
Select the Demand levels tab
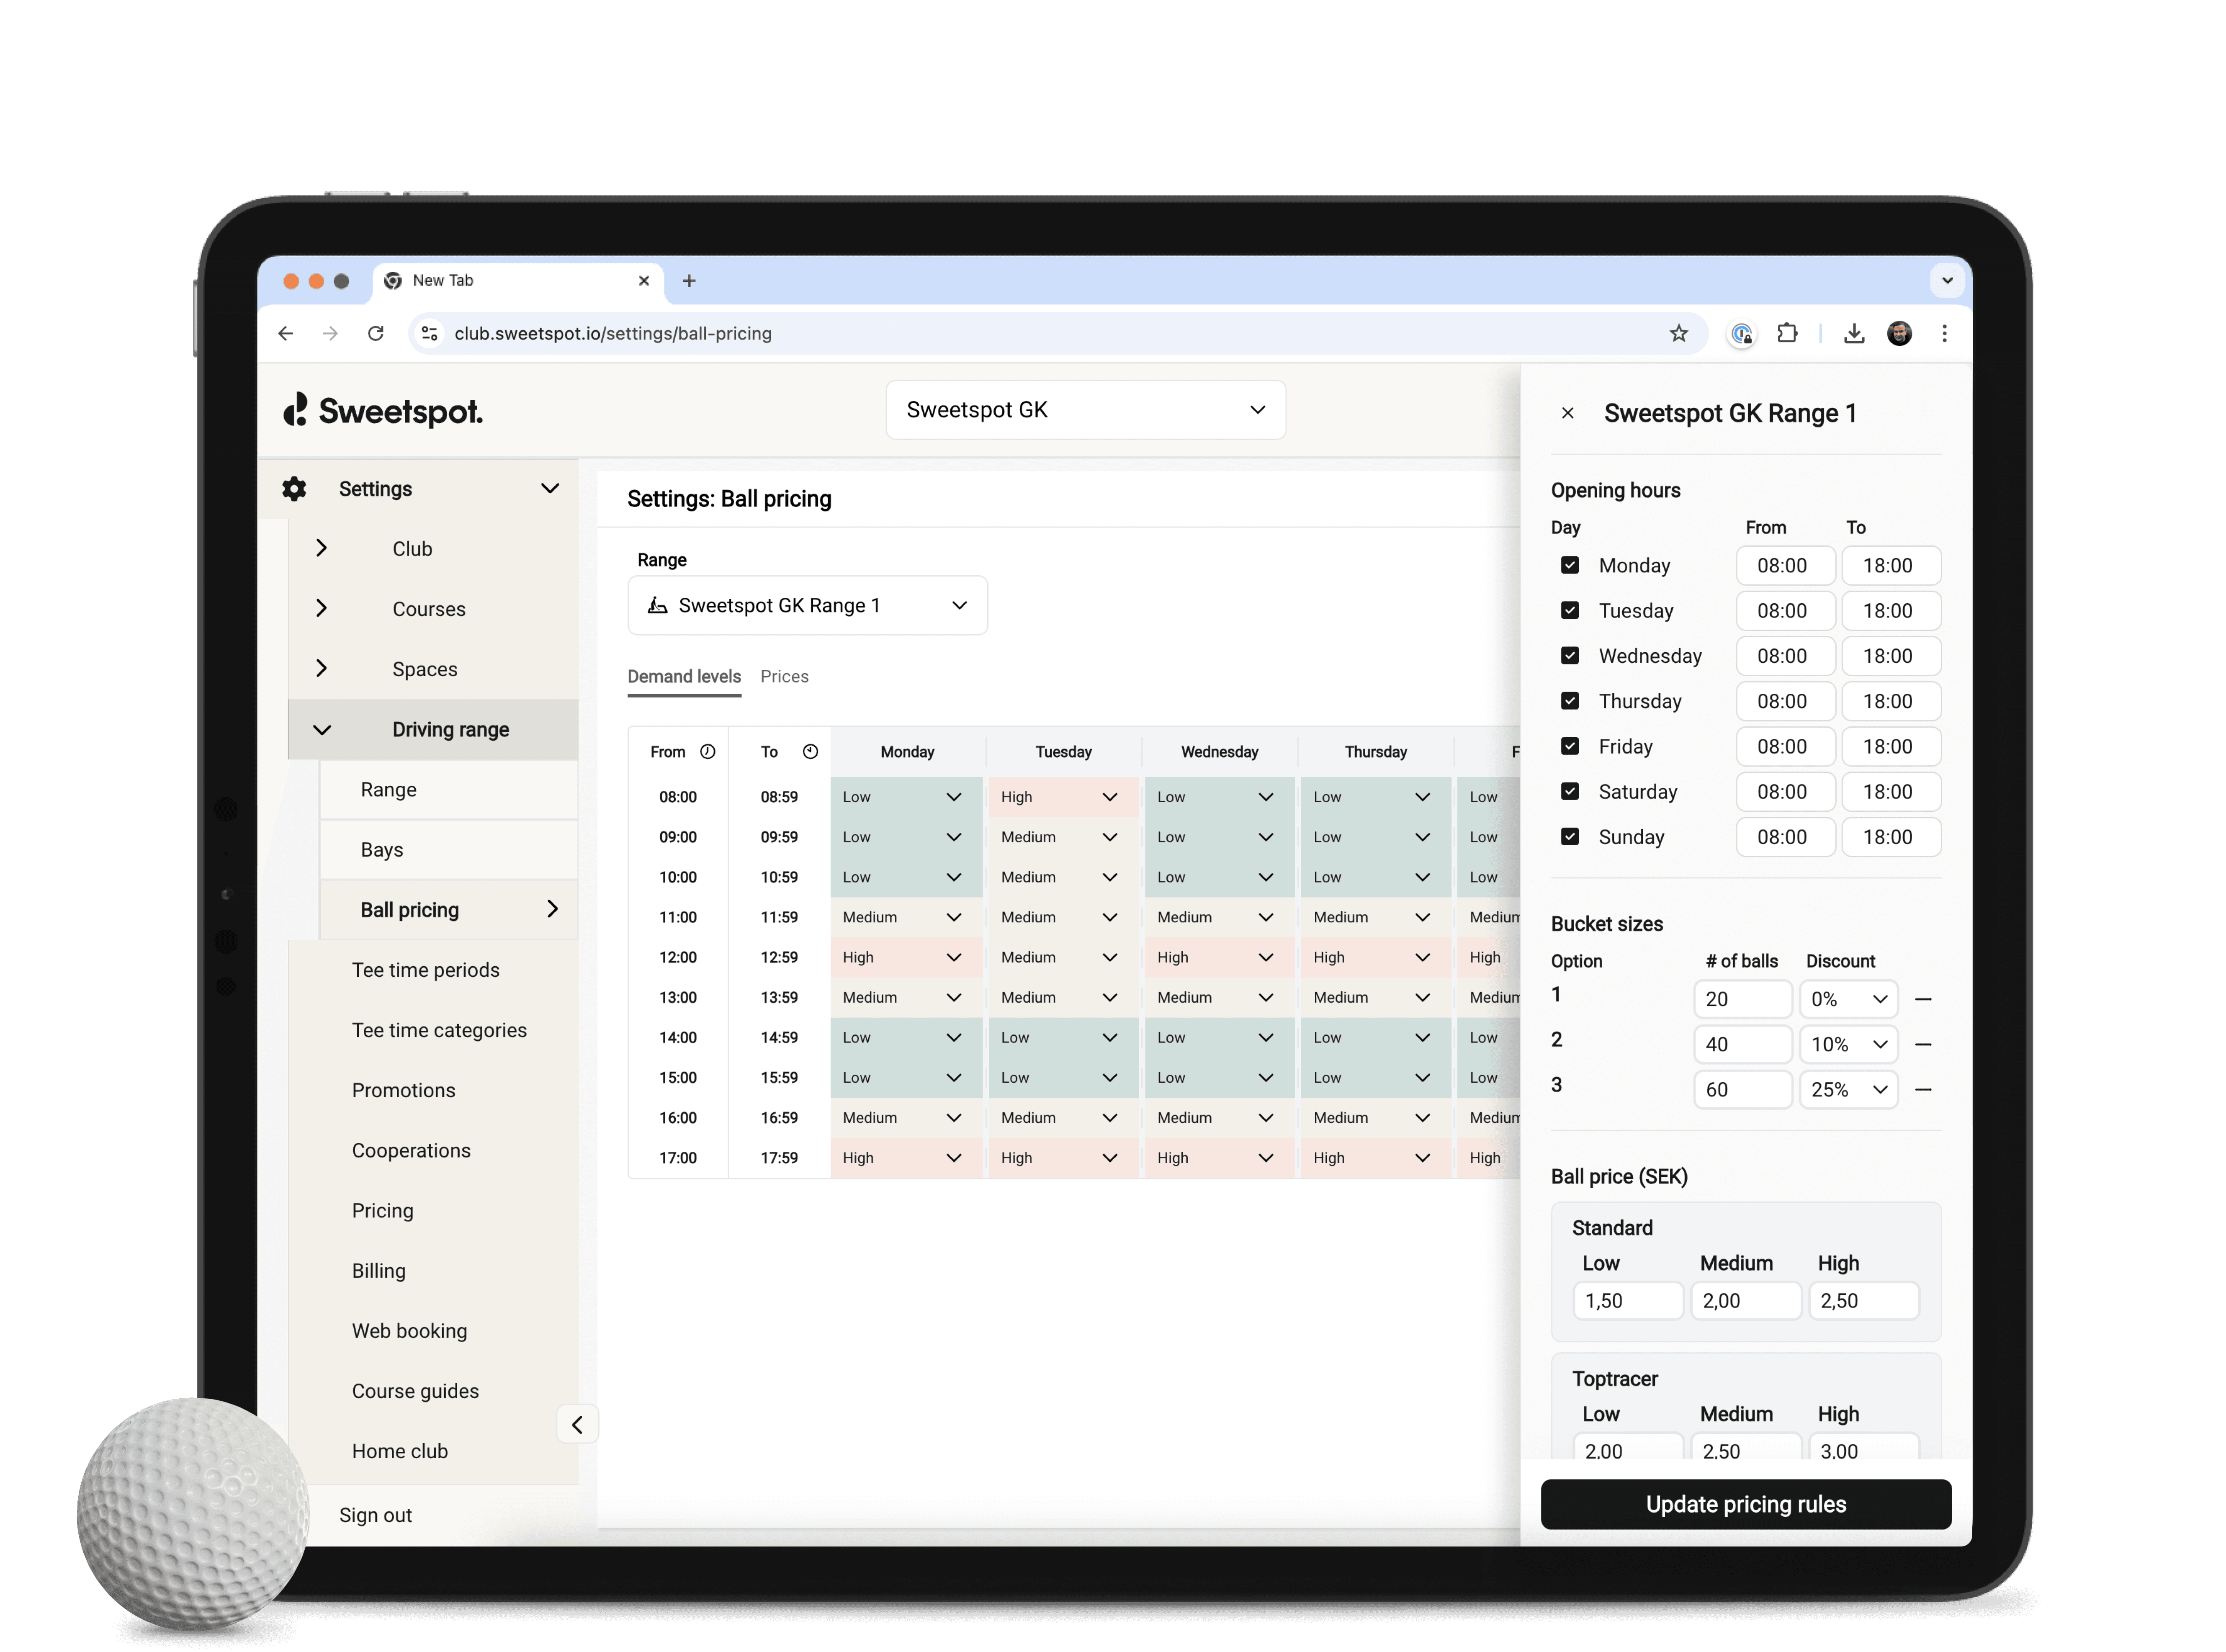(x=684, y=675)
